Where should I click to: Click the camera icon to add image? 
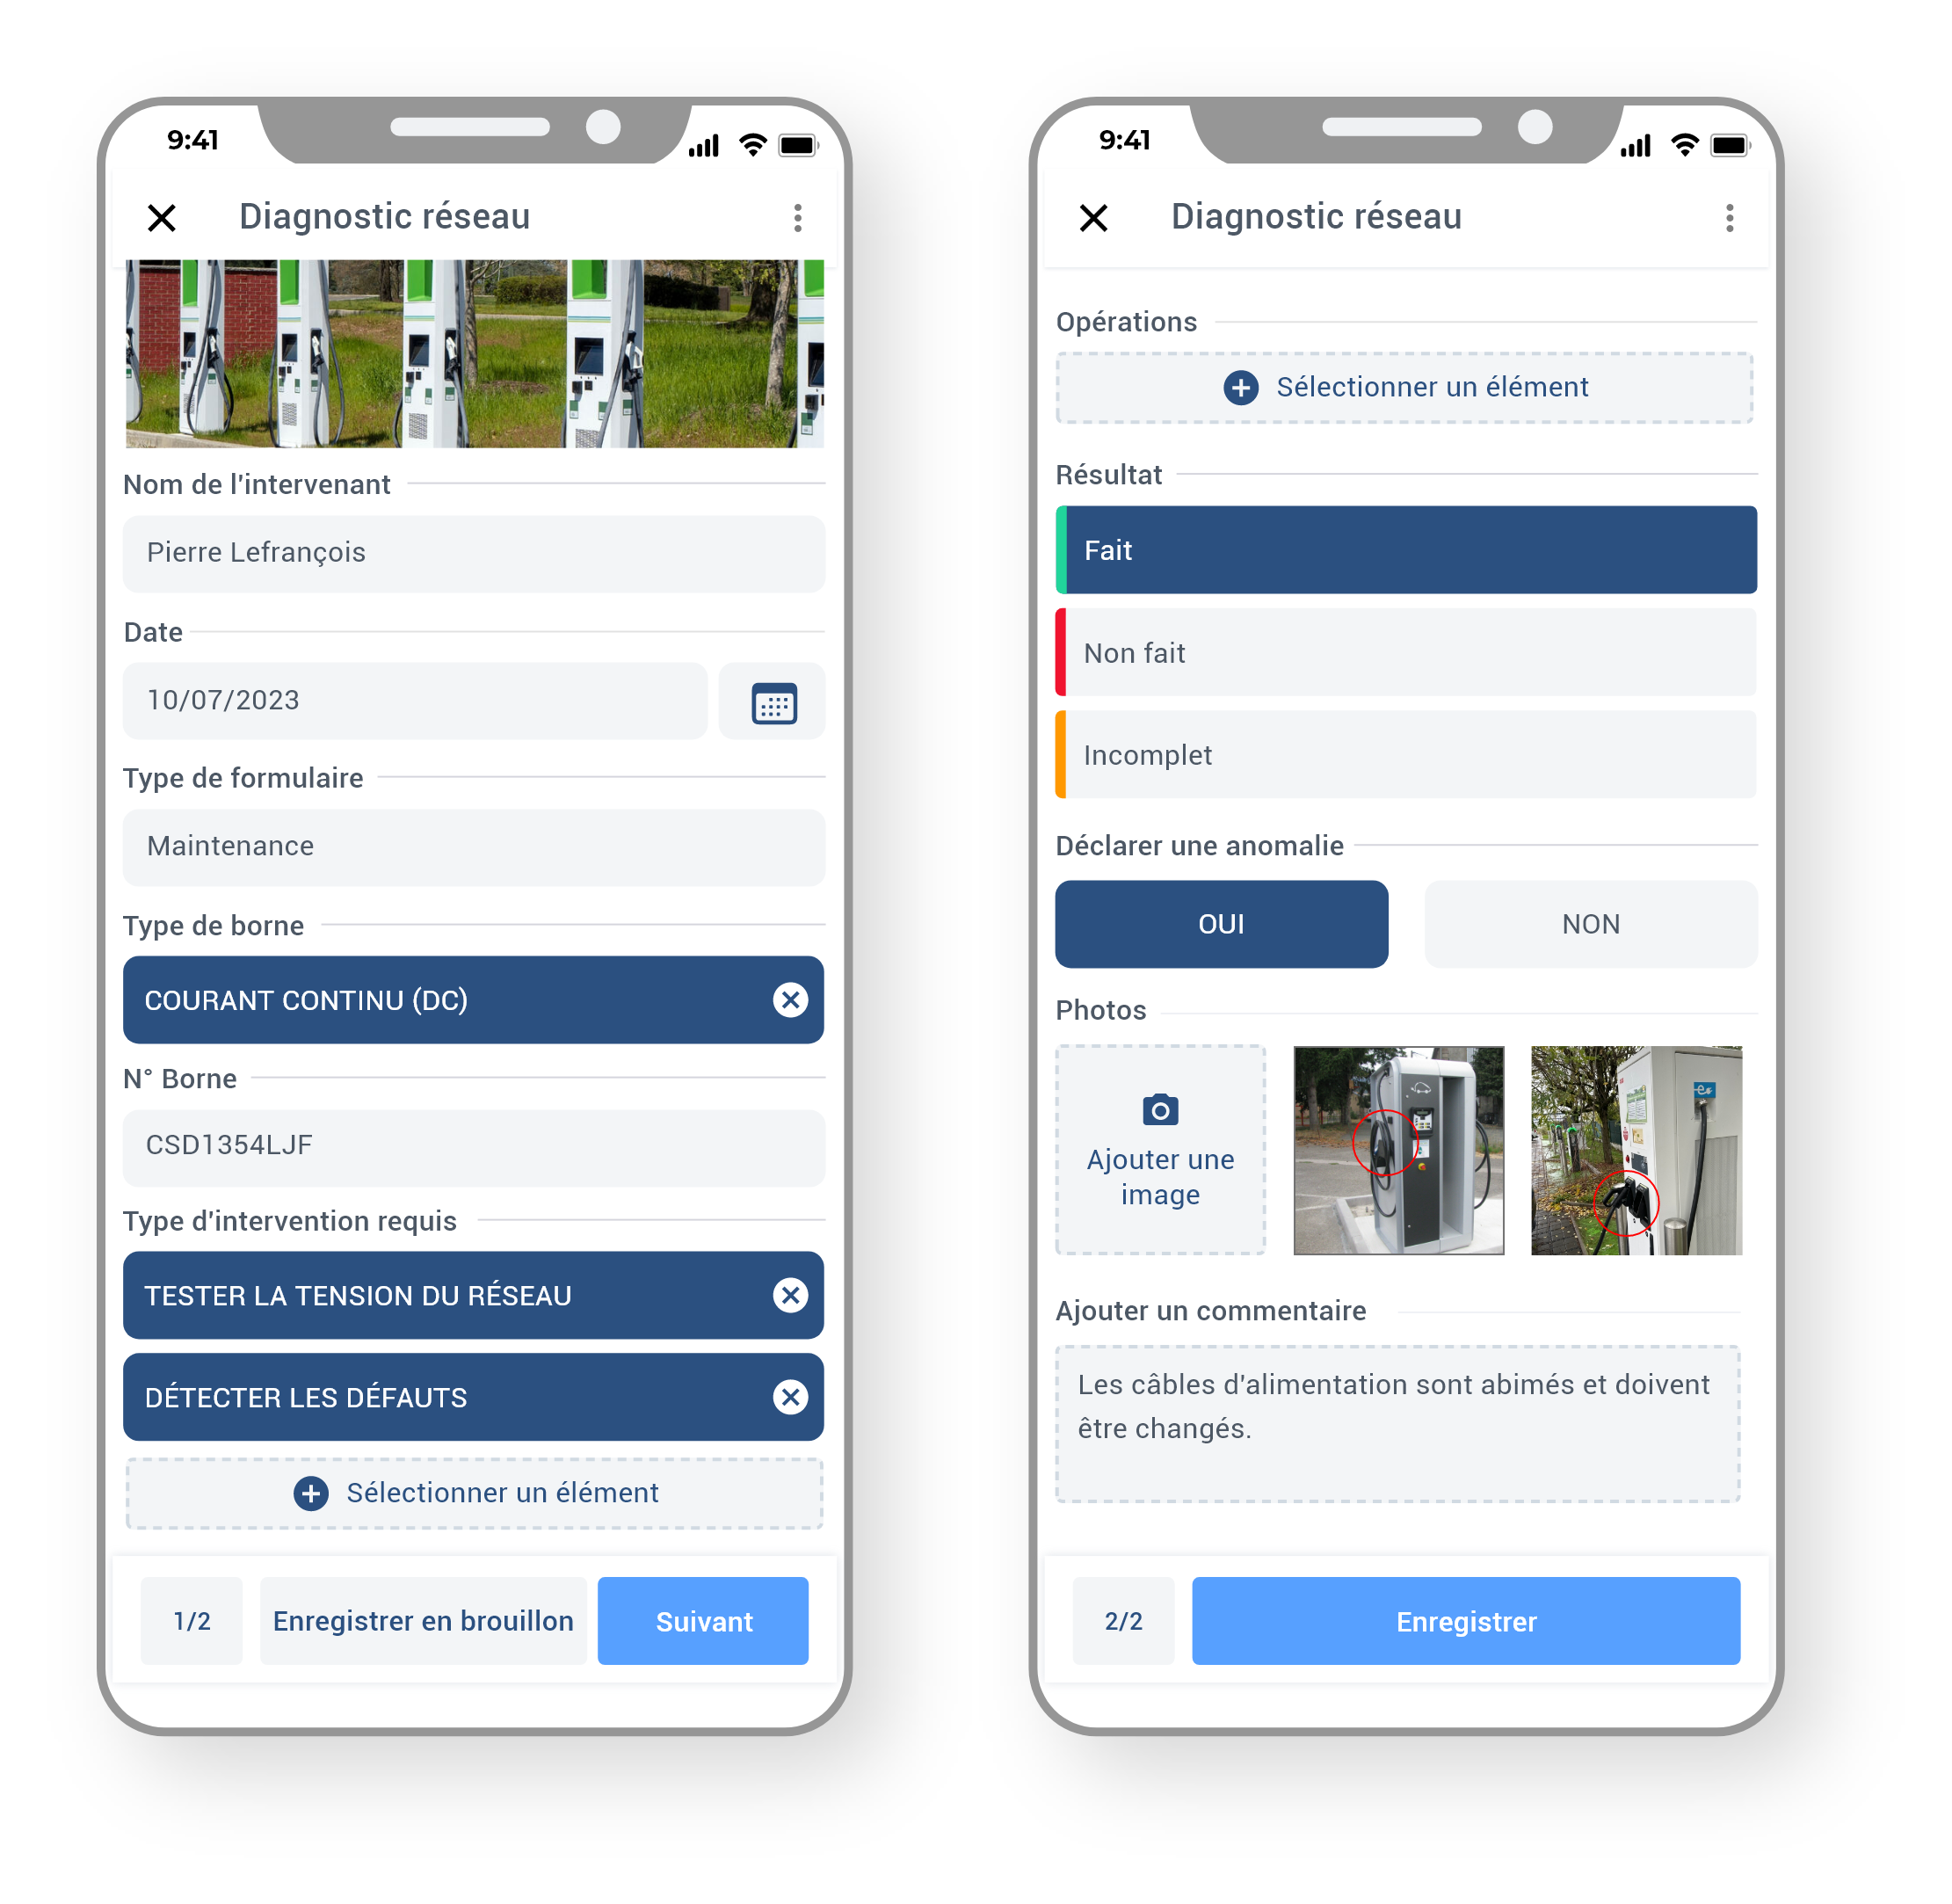[1159, 1109]
